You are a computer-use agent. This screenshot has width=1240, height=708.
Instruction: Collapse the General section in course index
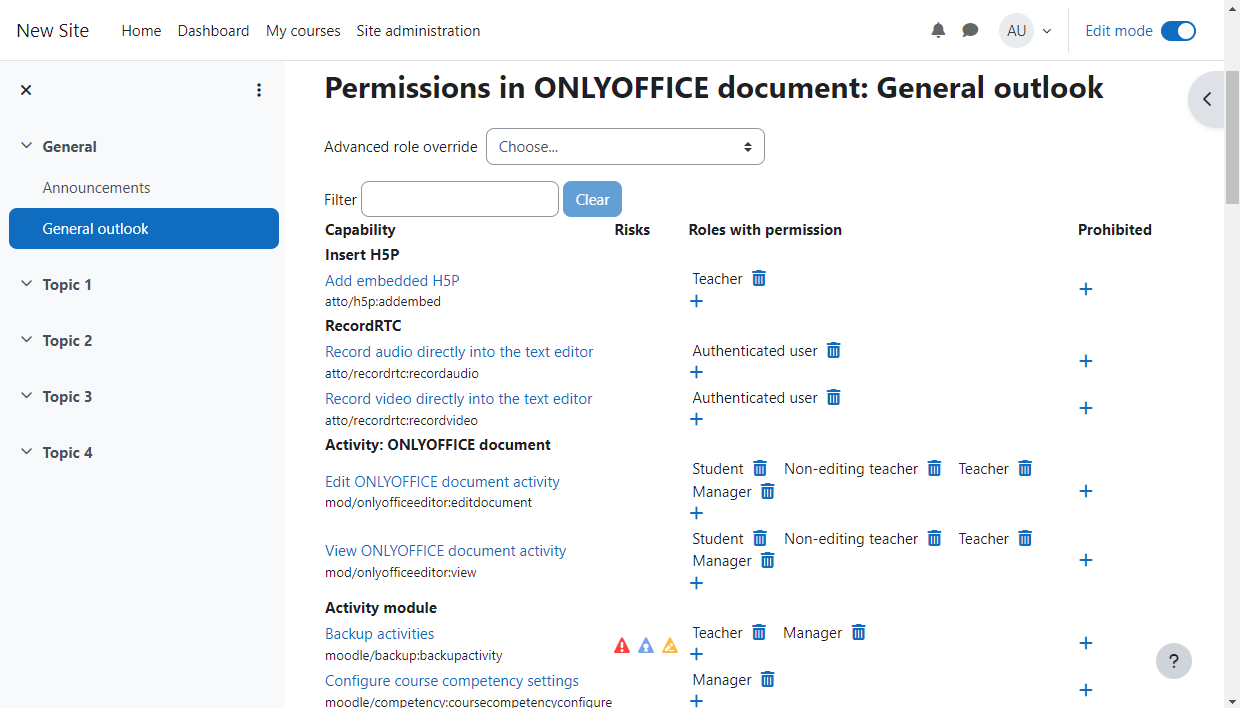[27, 147]
